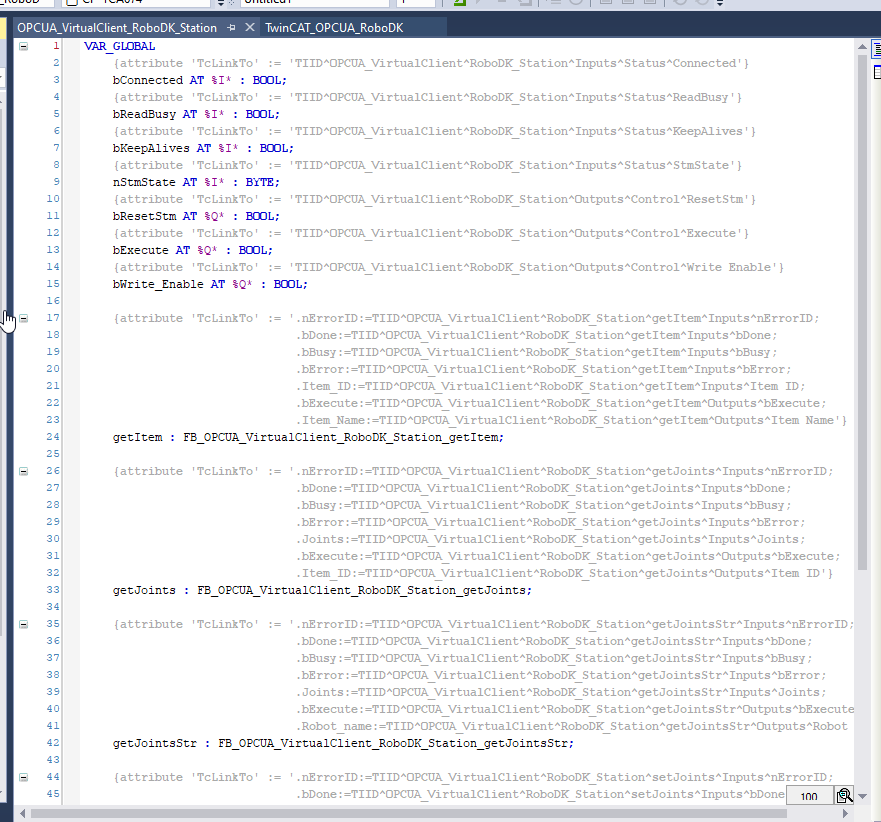Open the TwinCAT_OPCUA_RoboDK tab
This screenshot has height=822, width=881.
[334, 28]
